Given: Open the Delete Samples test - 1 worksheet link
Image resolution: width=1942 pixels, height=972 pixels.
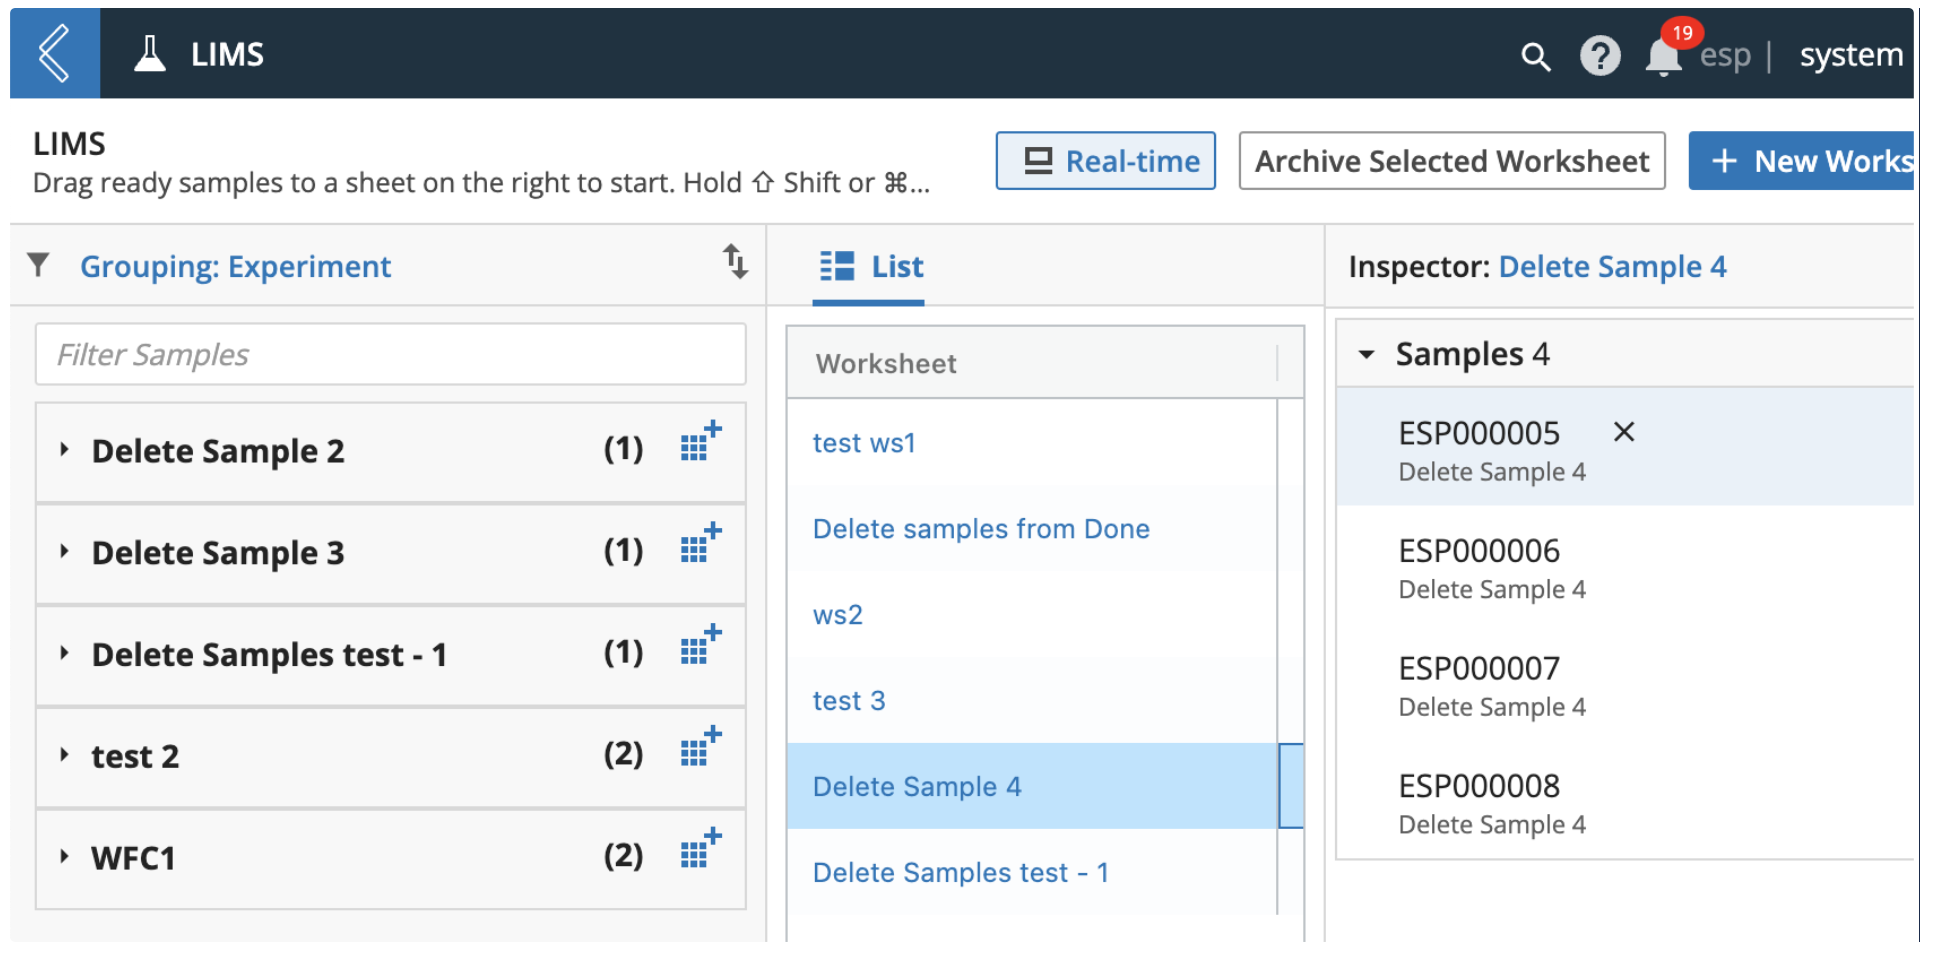Looking at the screenshot, I should point(960,873).
